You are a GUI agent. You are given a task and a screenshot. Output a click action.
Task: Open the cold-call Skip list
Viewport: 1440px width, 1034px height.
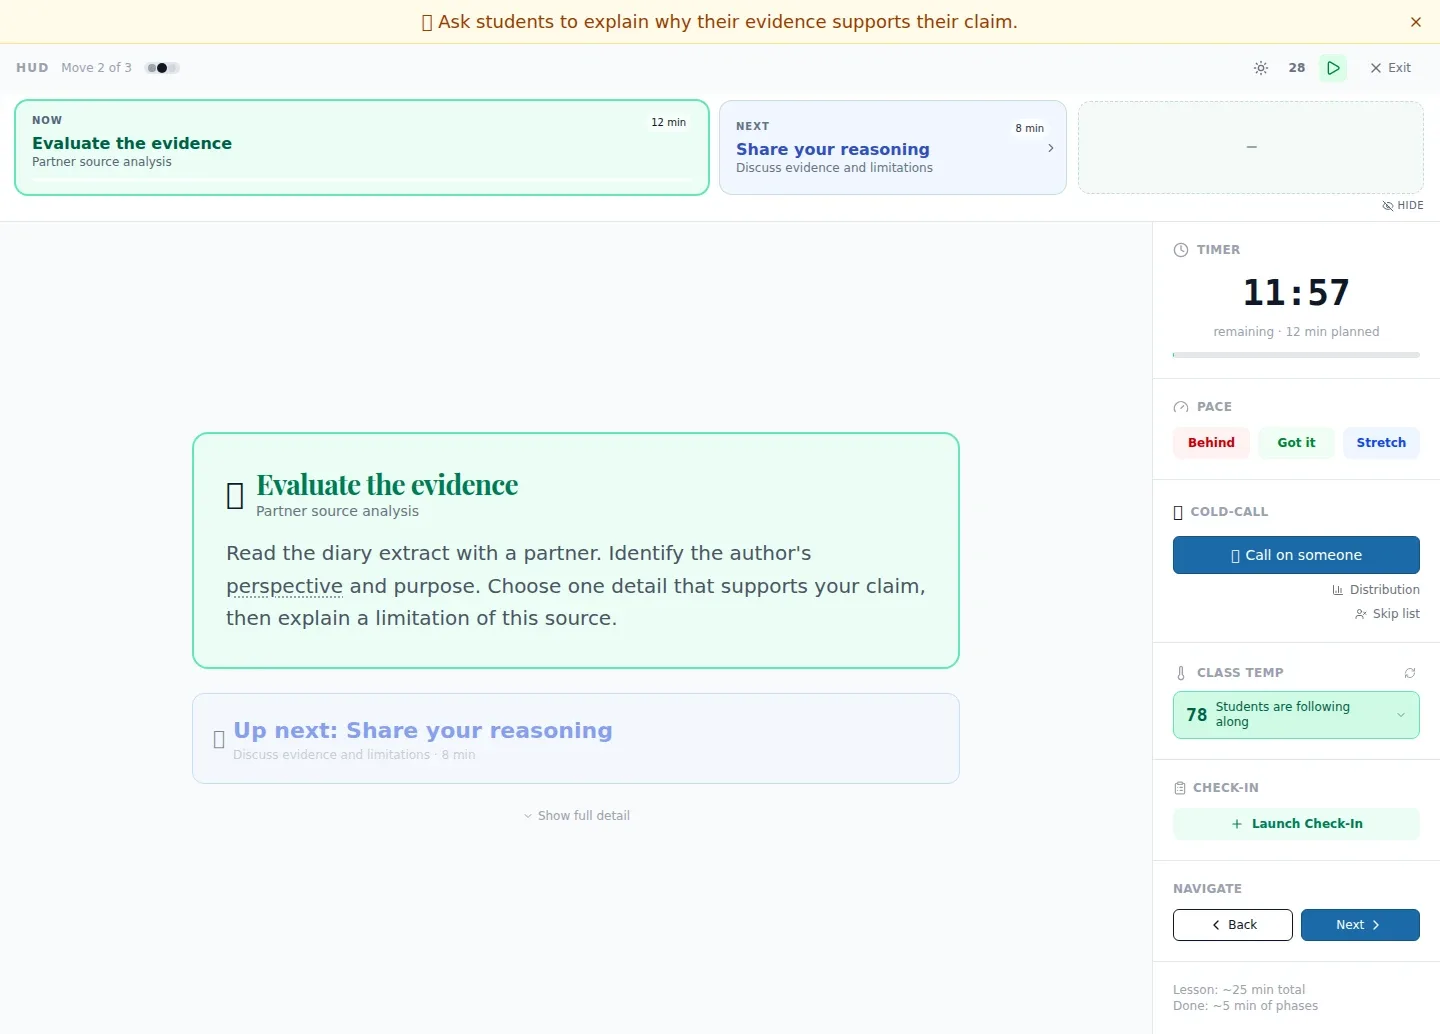click(1387, 614)
